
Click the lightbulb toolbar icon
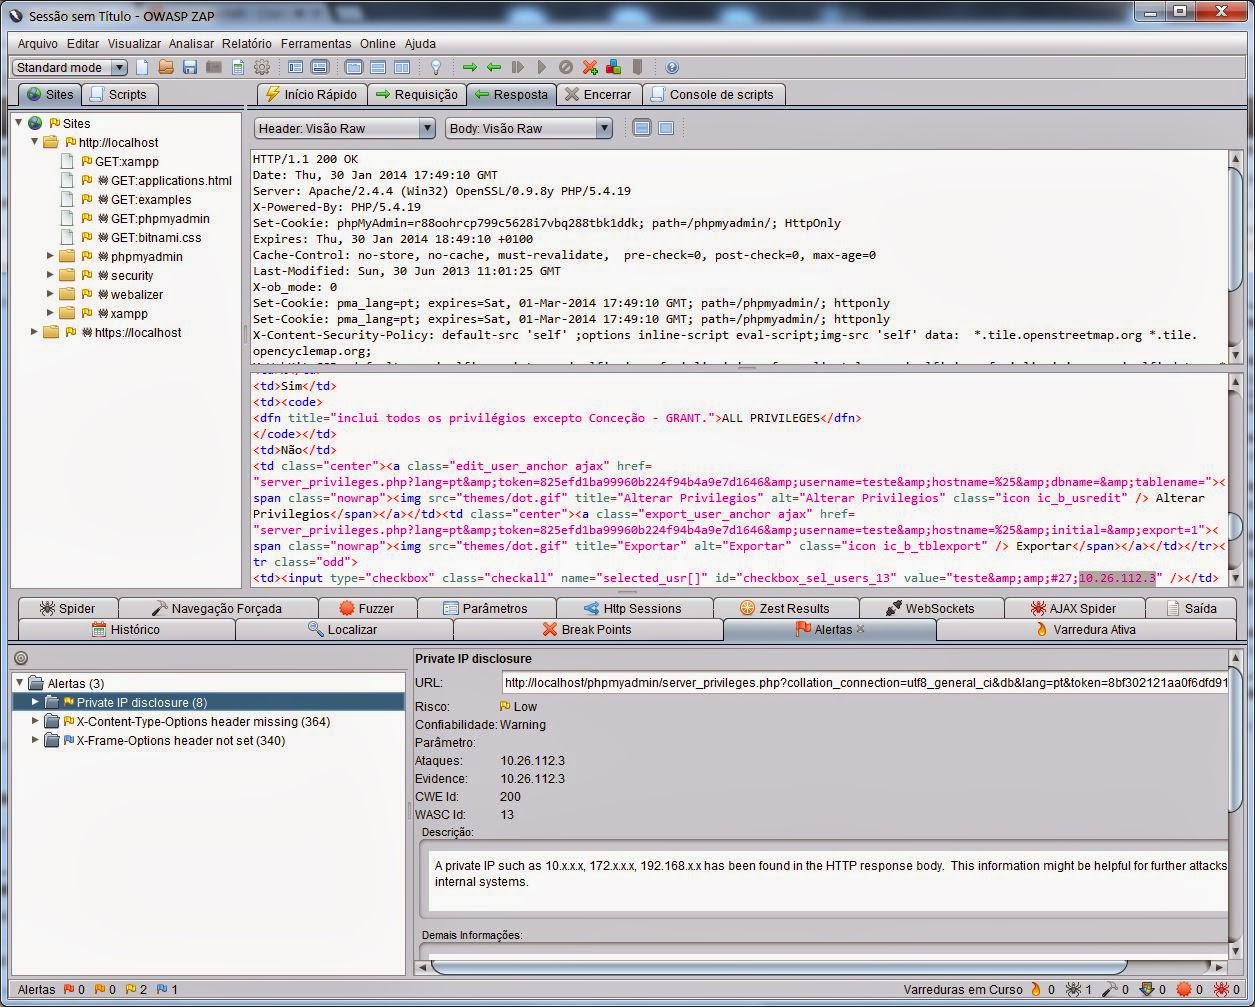435,67
